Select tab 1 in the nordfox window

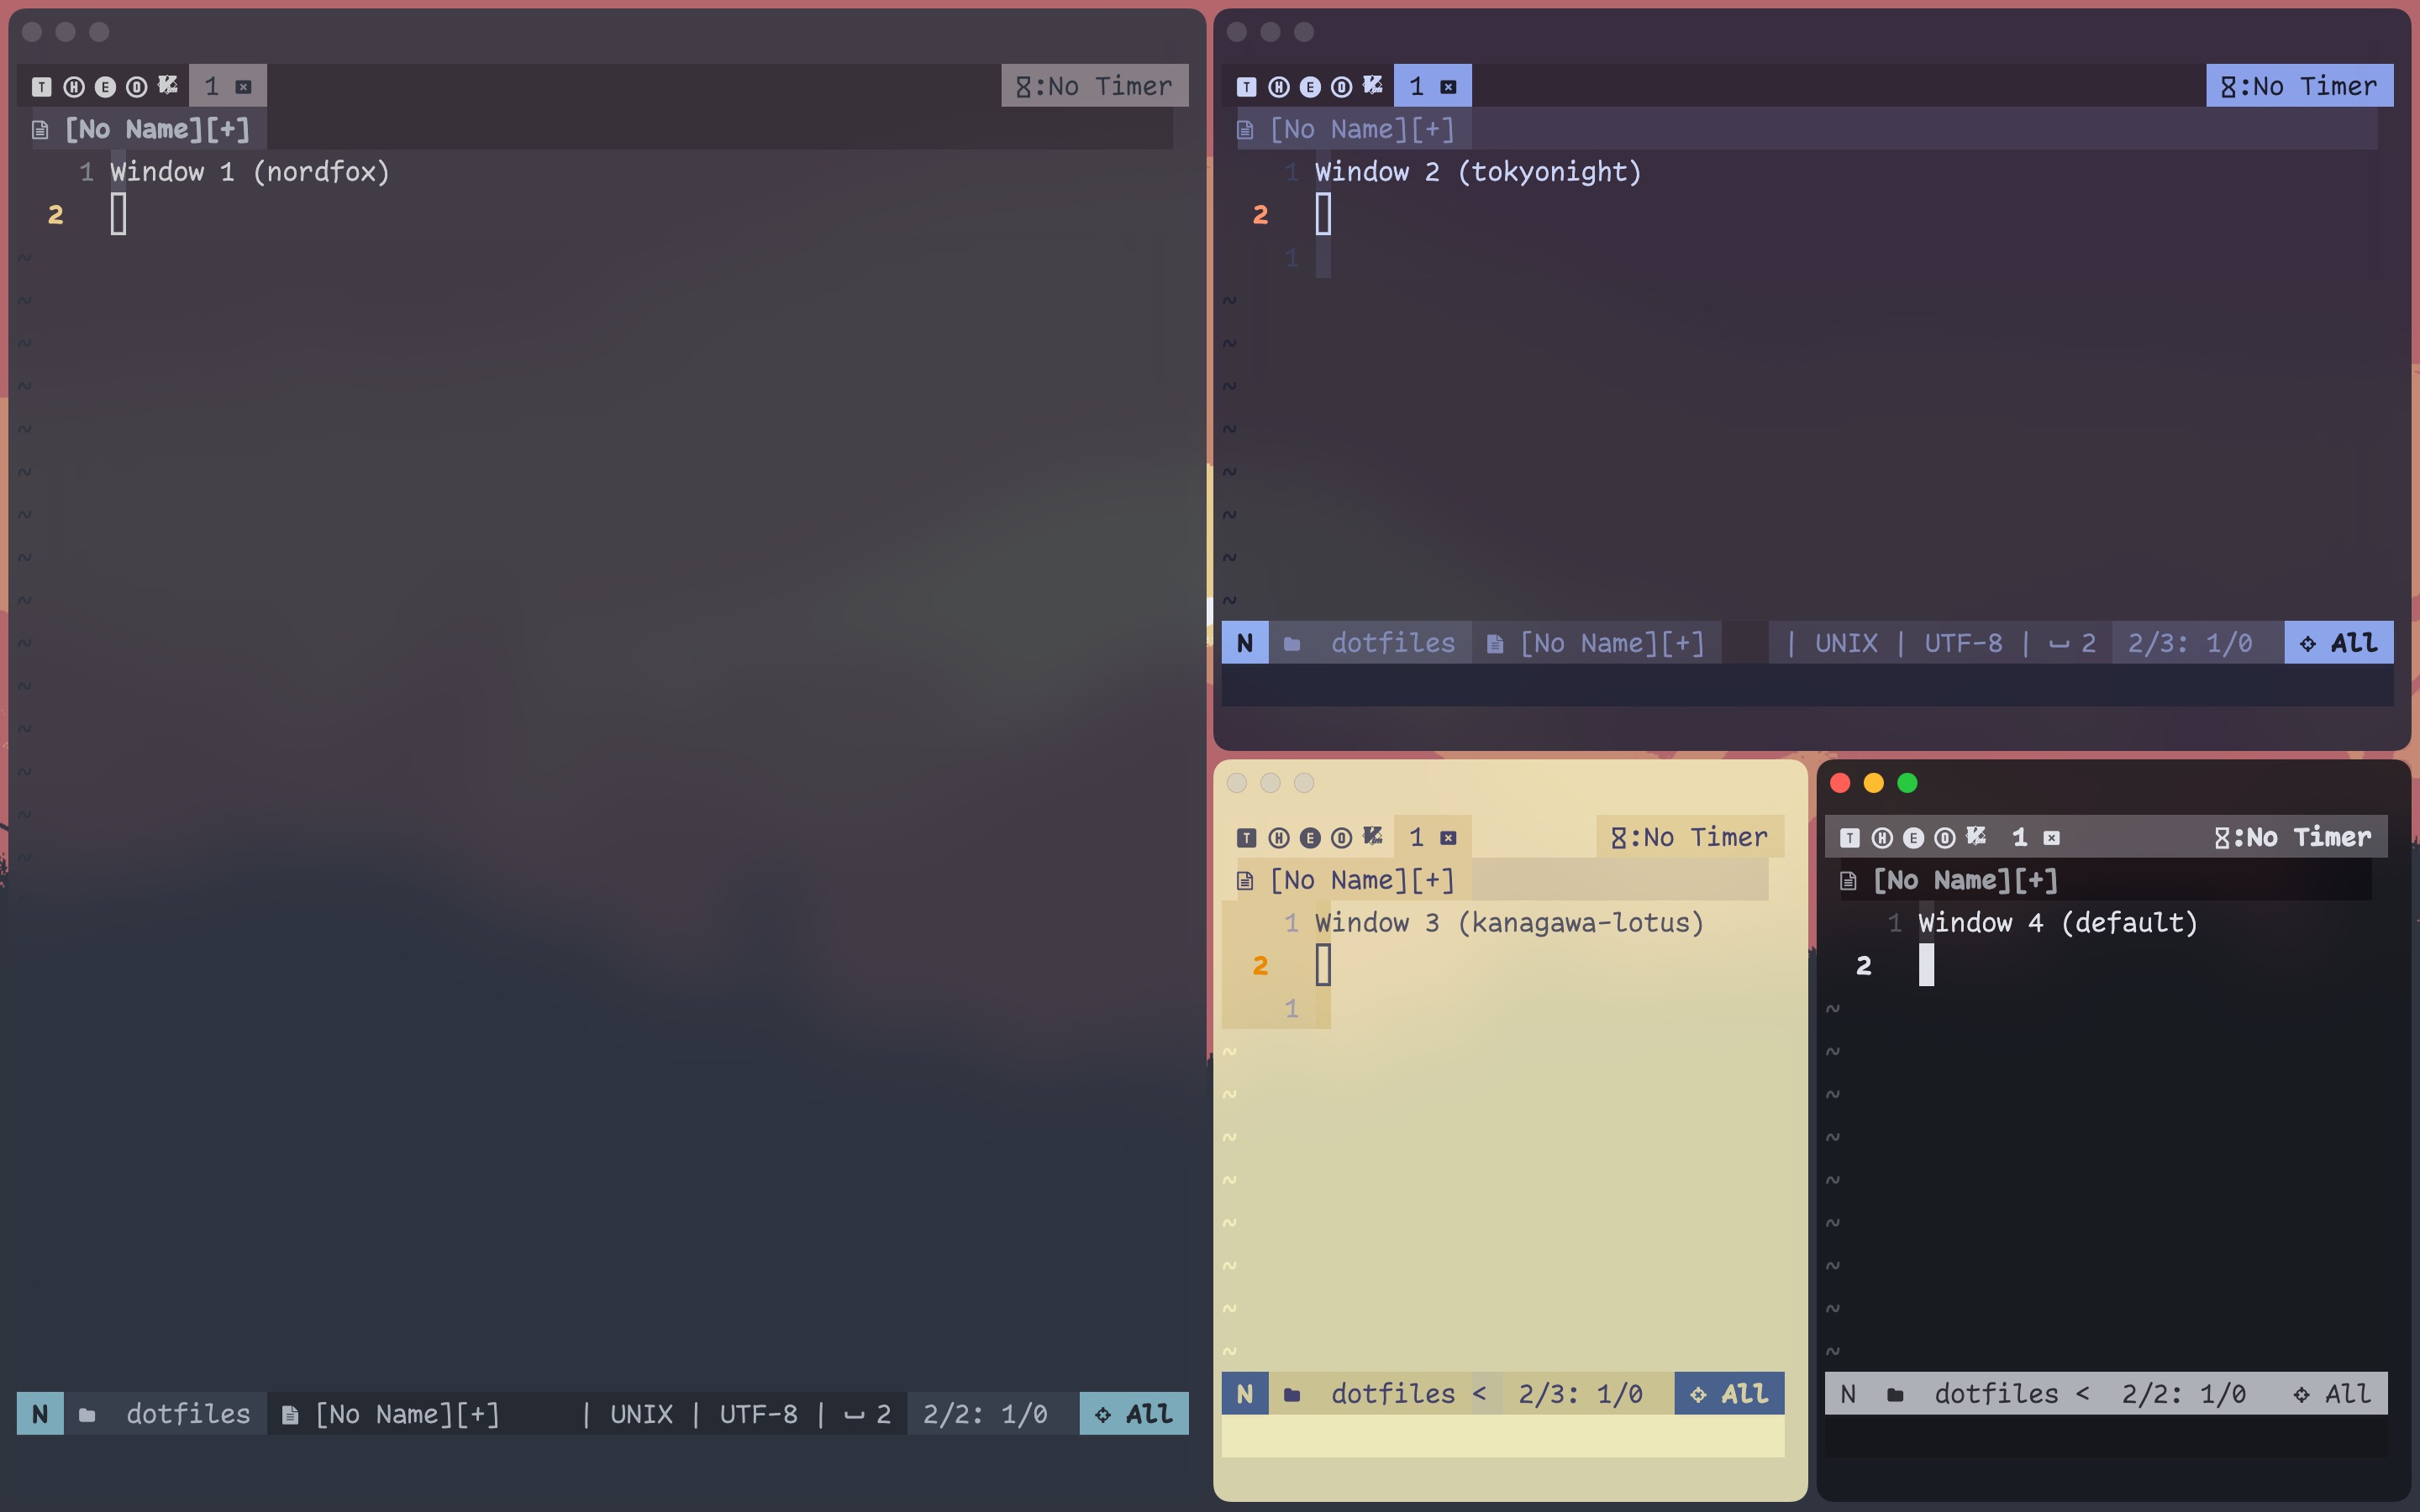[212, 87]
